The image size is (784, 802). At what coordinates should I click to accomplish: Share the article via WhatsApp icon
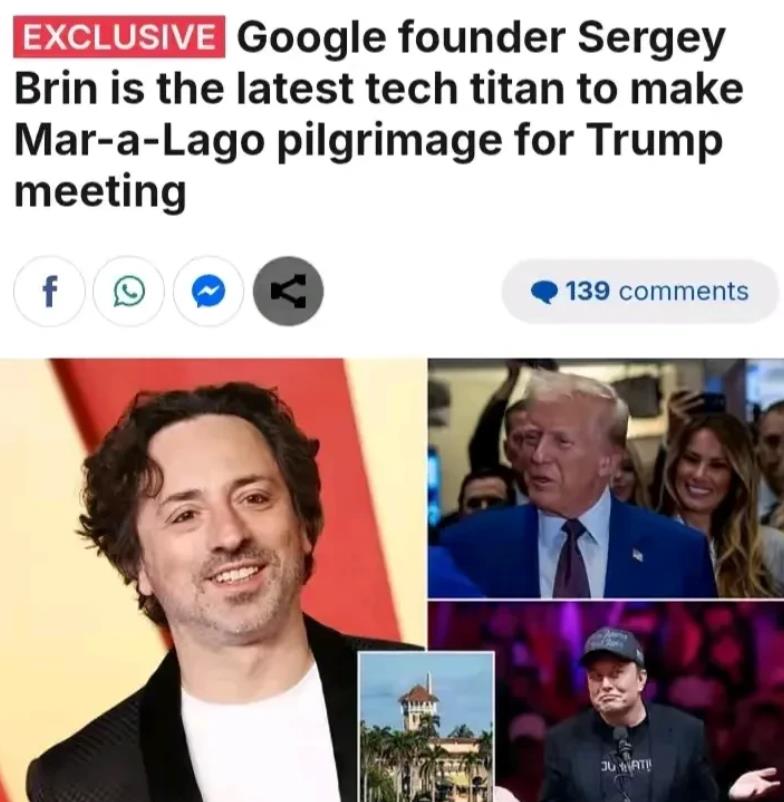(129, 291)
